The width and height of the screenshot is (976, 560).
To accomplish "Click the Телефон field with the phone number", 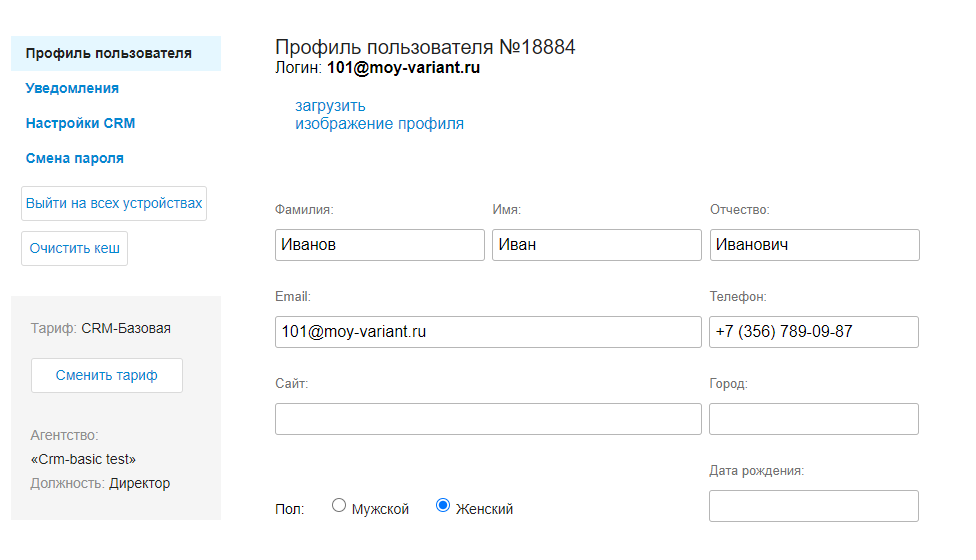I will pos(813,332).
